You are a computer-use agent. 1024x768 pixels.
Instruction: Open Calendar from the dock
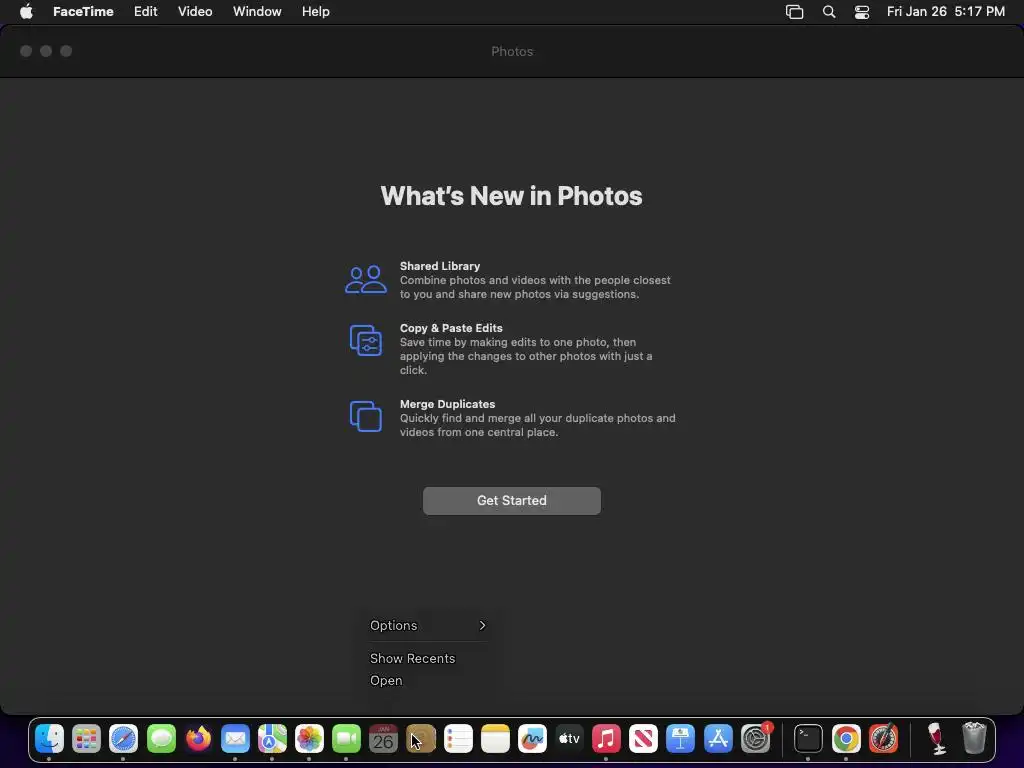tap(383, 739)
